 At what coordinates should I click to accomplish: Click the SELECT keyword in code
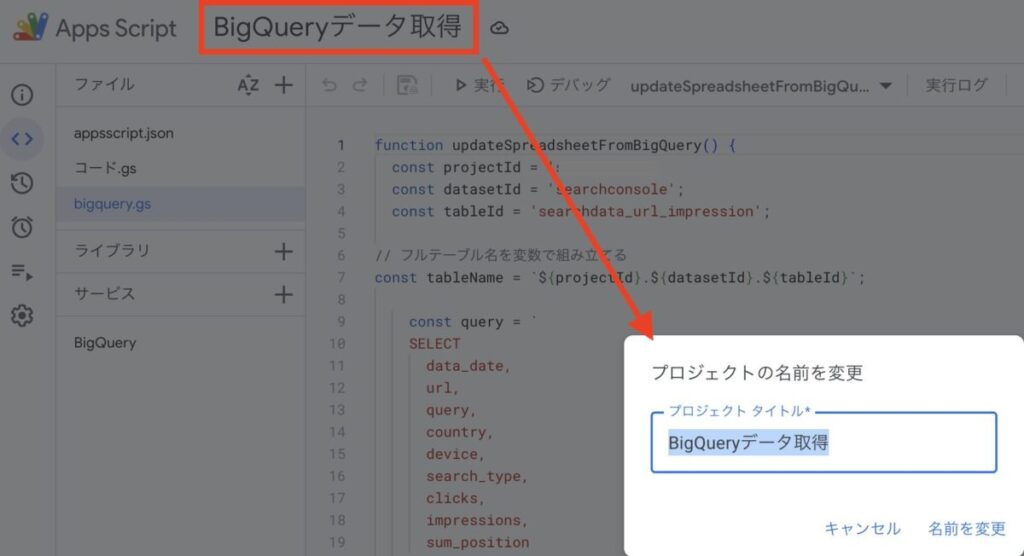pos(434,344)
